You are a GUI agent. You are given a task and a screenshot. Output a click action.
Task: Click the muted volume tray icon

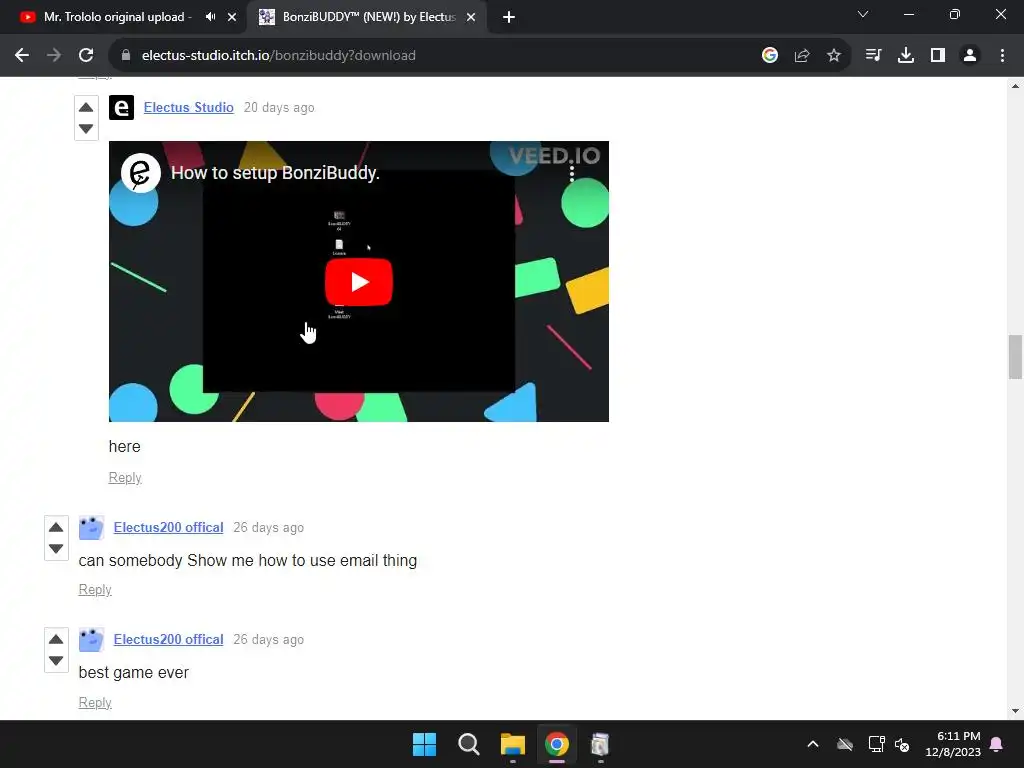(x=902, y=744)
